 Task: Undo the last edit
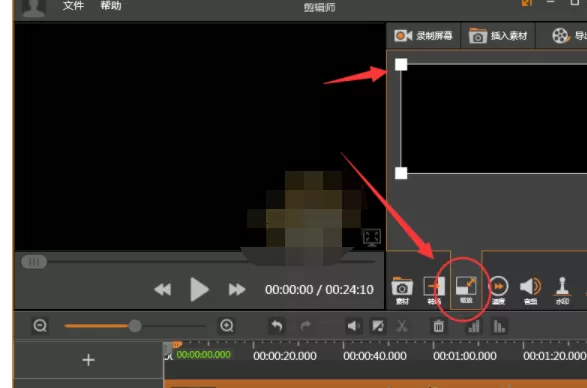(277, 326)
